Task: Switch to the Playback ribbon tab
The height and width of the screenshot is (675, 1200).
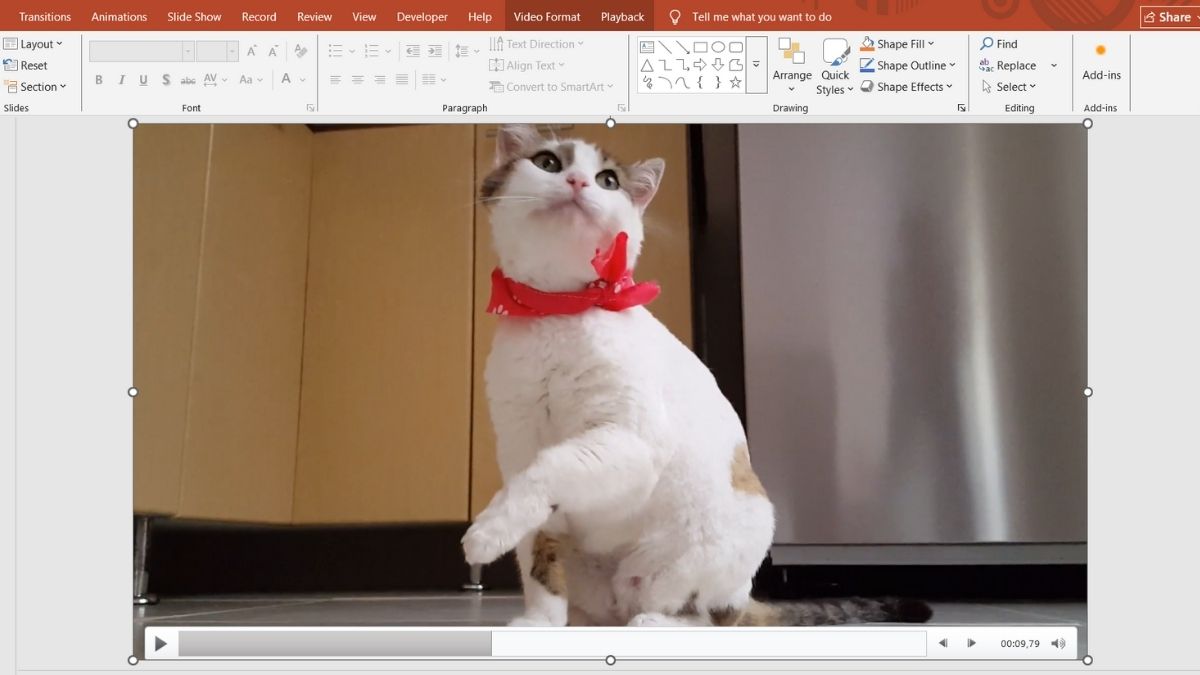Action: pyautogui.click(x=621, y=16)
